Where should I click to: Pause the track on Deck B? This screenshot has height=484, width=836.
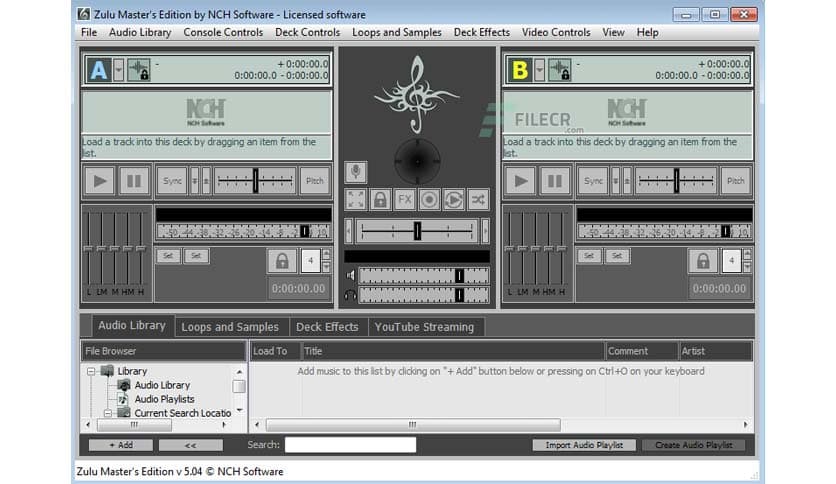[555, 181]
